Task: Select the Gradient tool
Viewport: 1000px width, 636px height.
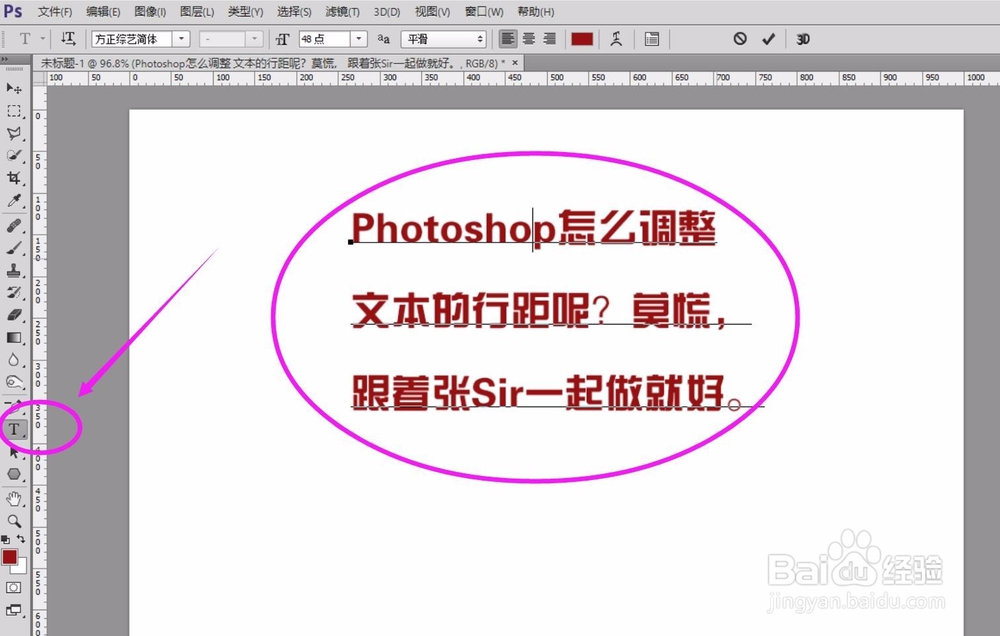Action: coord(14,337)
